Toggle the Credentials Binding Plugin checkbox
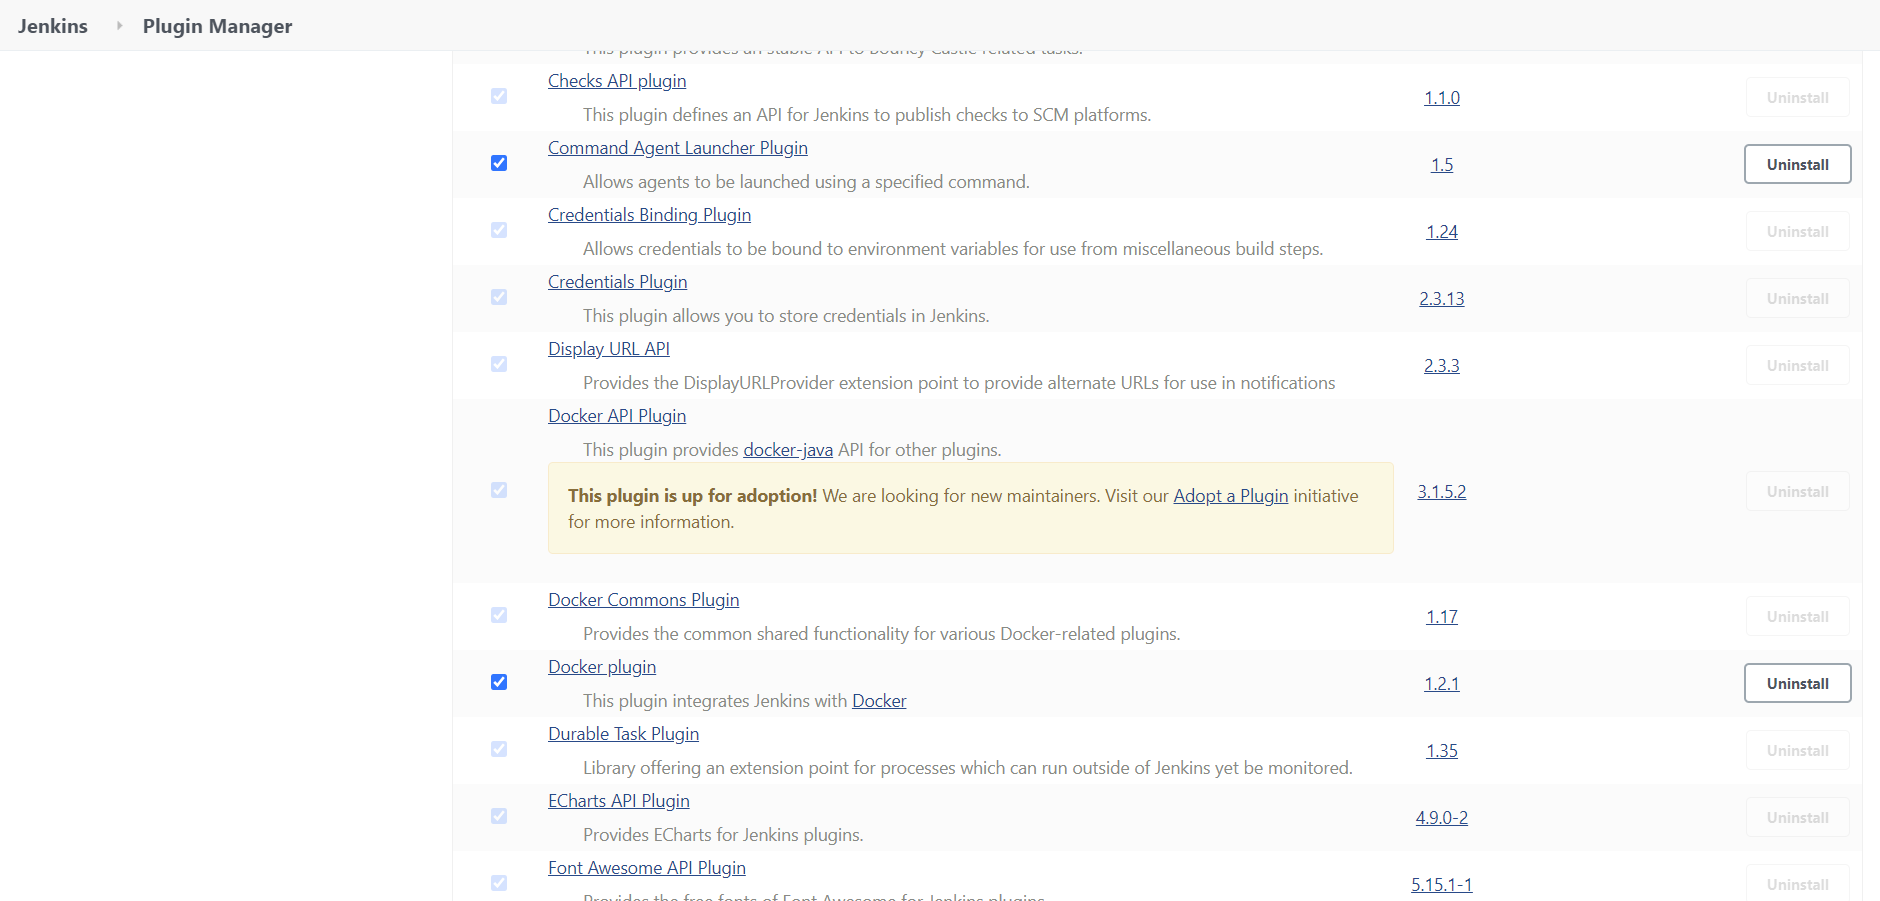This screenshot has width=1880, height=901. tap(499, 230)
